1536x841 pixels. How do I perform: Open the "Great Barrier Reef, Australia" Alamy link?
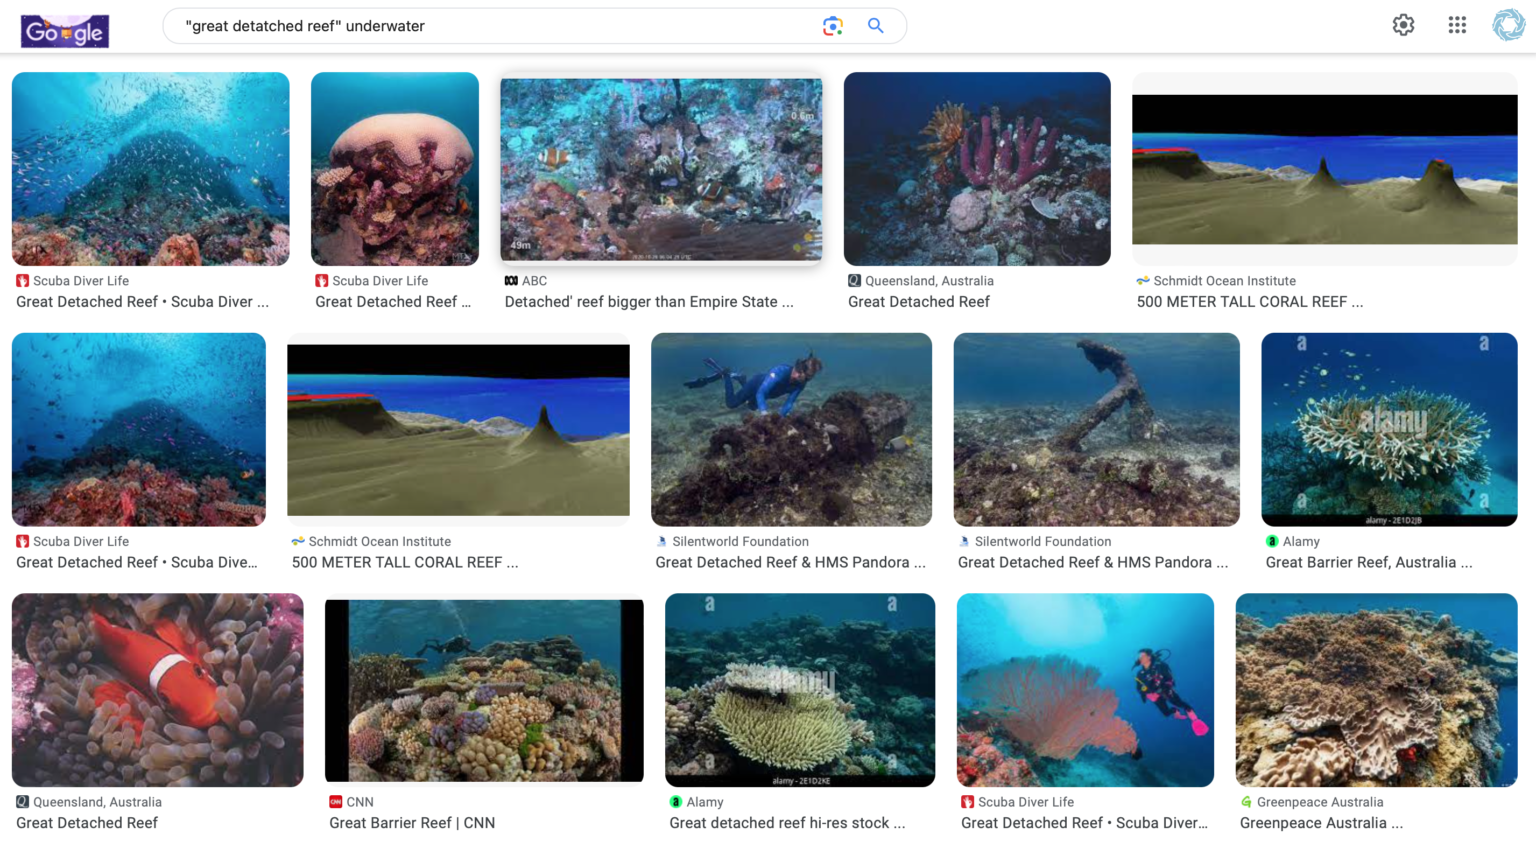1368,563
